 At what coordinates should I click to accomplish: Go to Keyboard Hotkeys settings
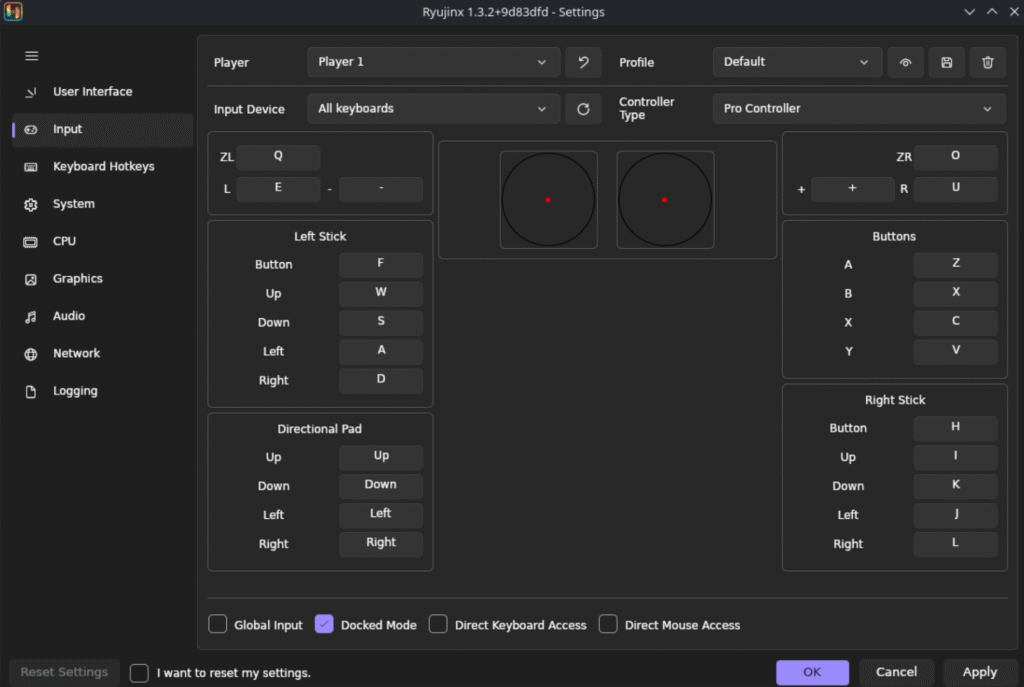coord(103,167)
